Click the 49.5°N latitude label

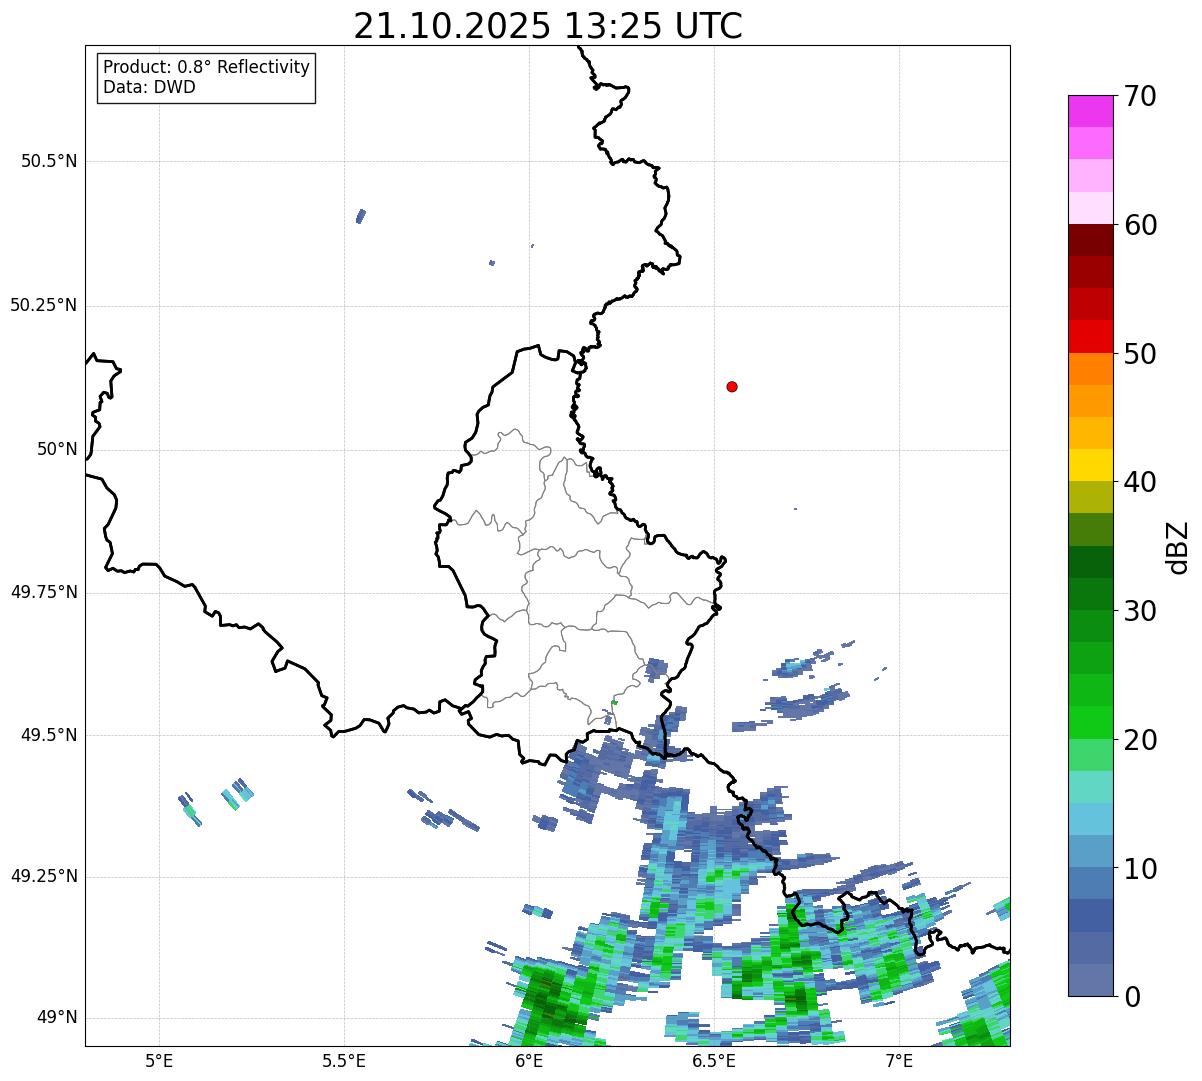(x=49, y=735)
